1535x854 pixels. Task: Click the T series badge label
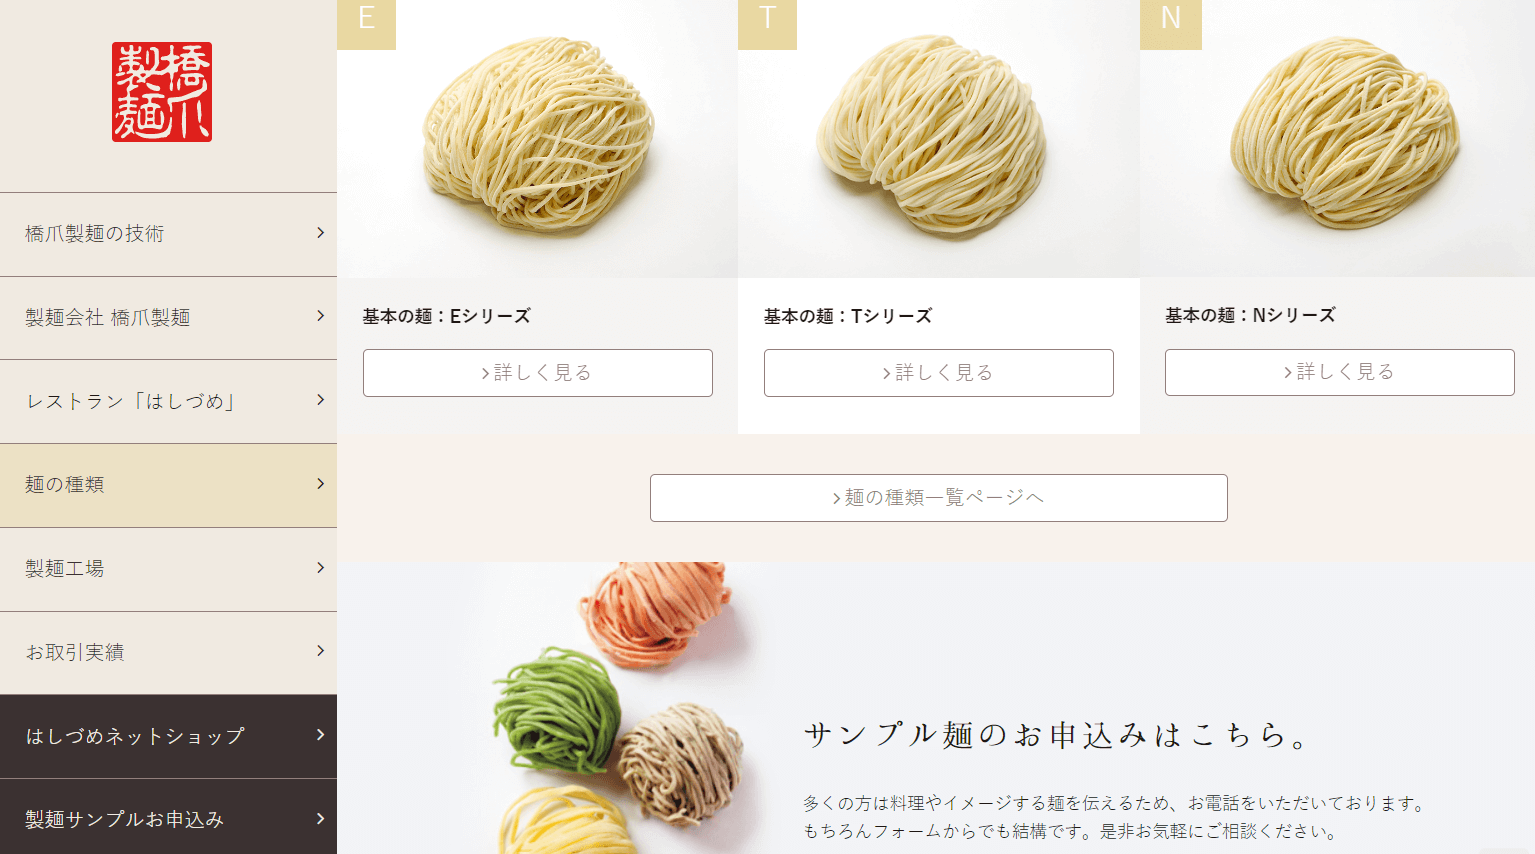tap(767, 22)
